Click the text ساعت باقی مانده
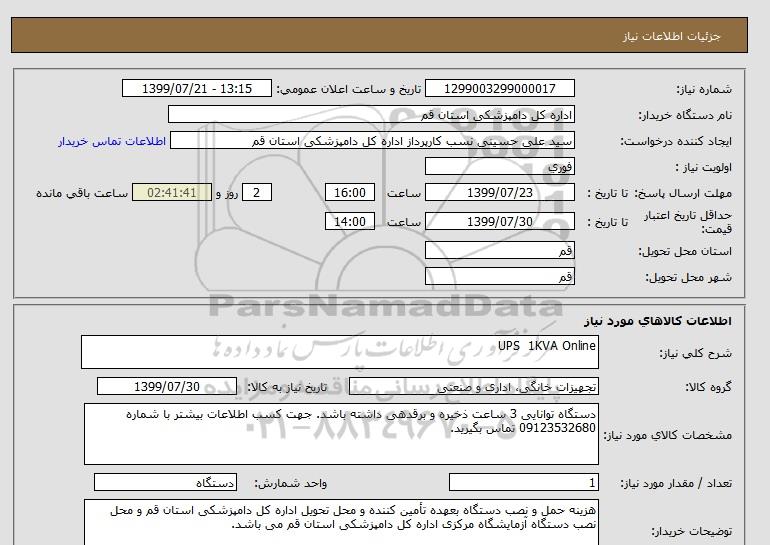Image resolution: width=770 pixels, height=545 pixels. pos(82,193)
